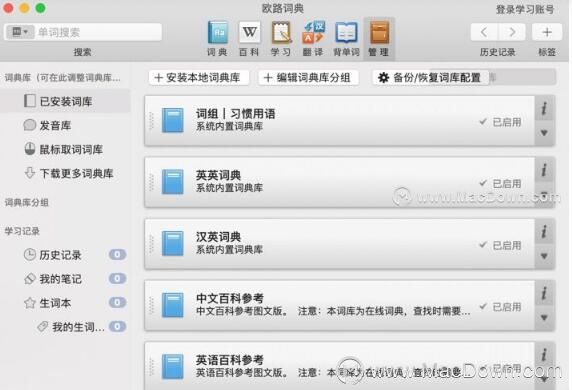Image resolution: width=572 pixels, height=390 pixels.
Task: Toggle 已启用 for 词组｜习惯用语 dictionary
Action: [x=500, y=122]
